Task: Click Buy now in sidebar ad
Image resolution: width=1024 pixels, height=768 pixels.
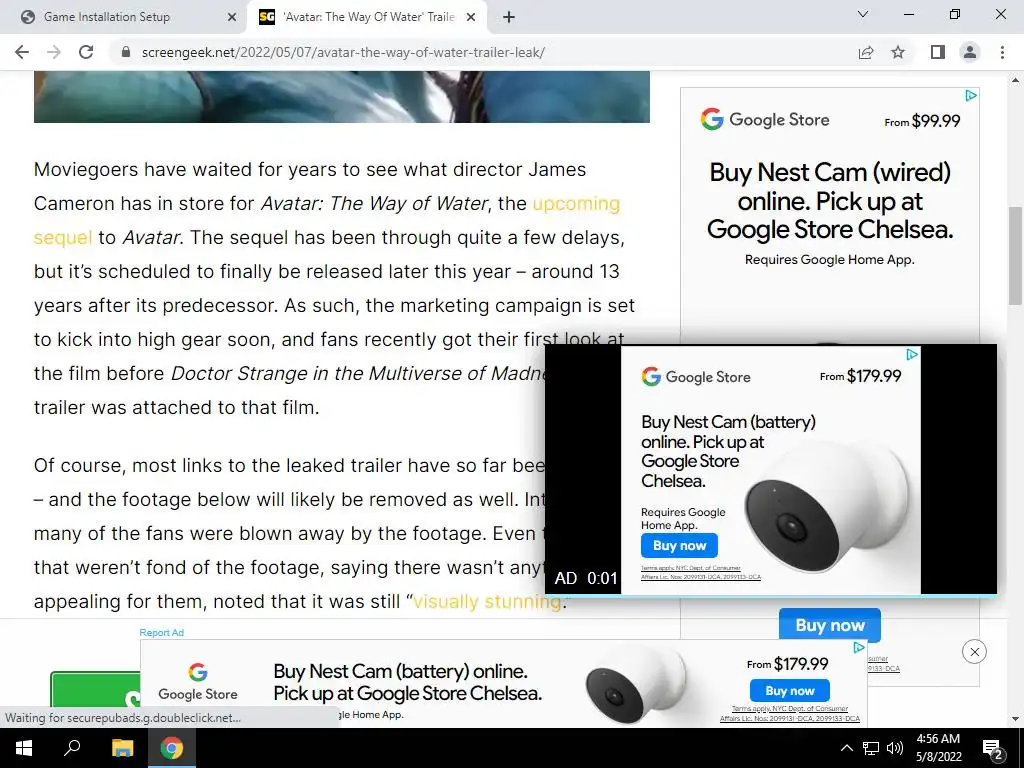Action: 829,625
